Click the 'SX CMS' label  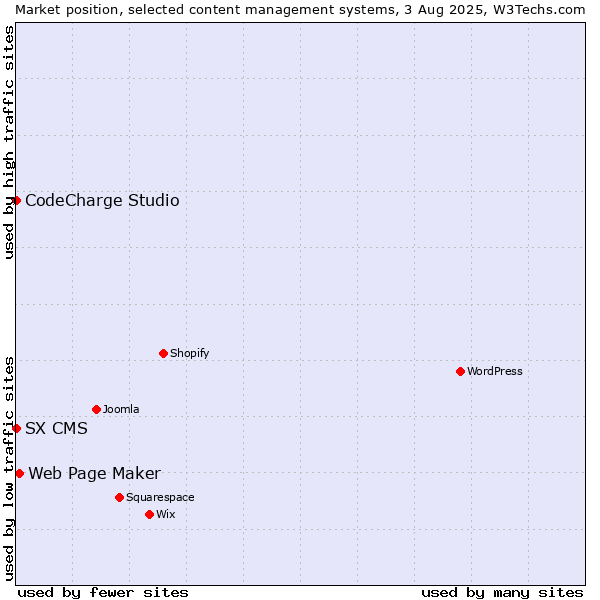click(56, 428)
